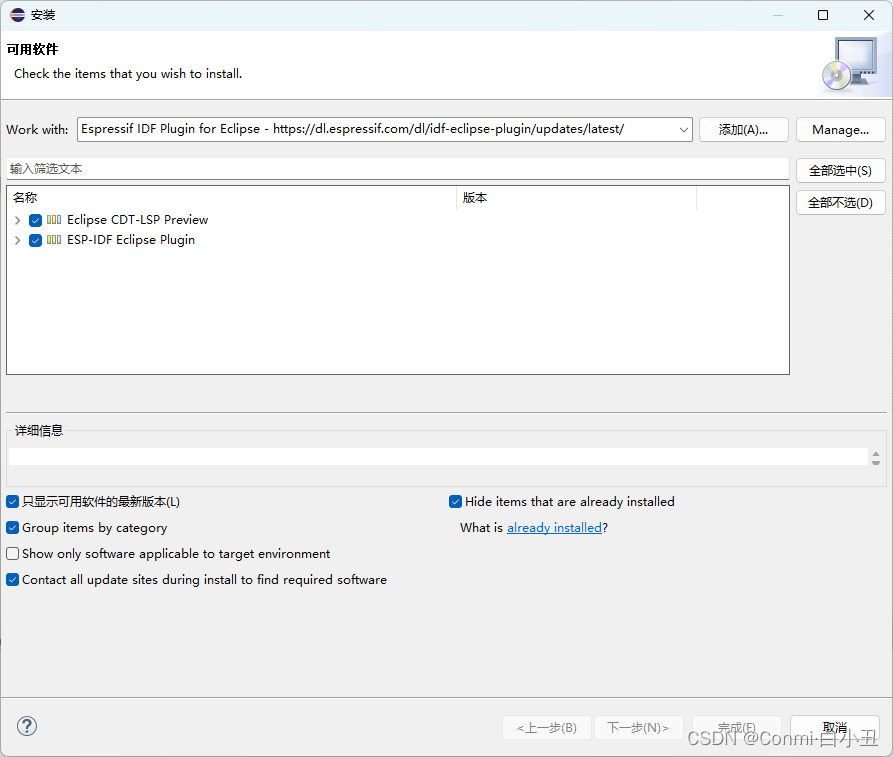Open the Work with site dropdown
Screen dimensions: 893x757
tap(683, 129)
